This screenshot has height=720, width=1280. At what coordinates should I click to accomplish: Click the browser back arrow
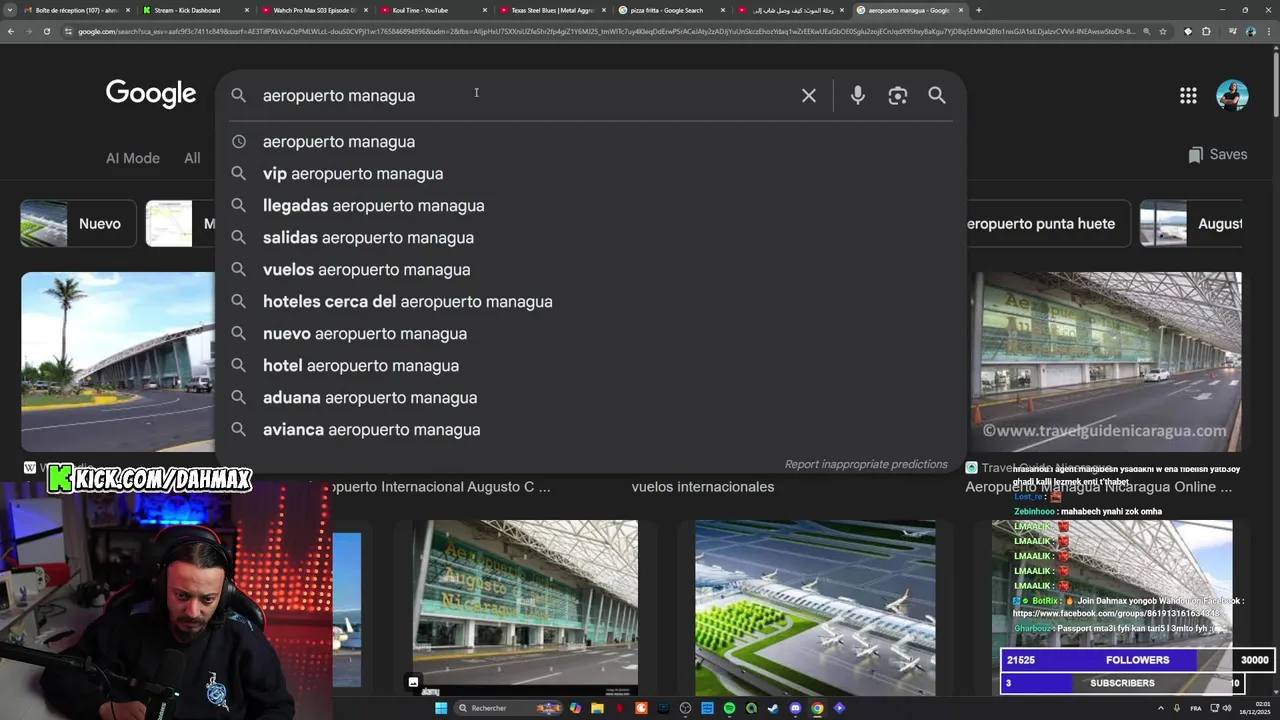[x=11, y=31]
